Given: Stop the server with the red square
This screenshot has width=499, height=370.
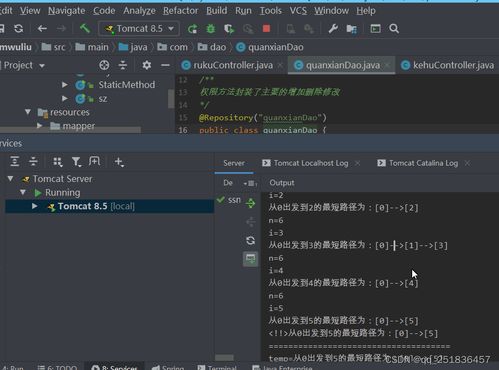Looking at the screenshot, I should coord(266,28).
